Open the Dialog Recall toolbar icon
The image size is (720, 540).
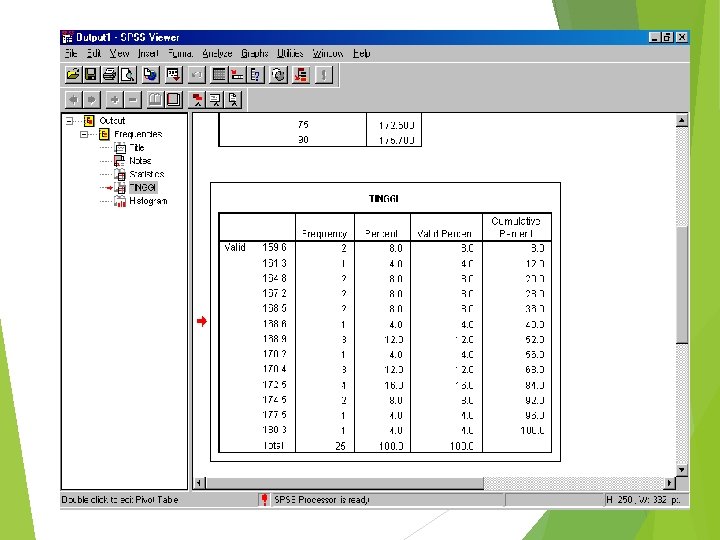click(174, 74)
